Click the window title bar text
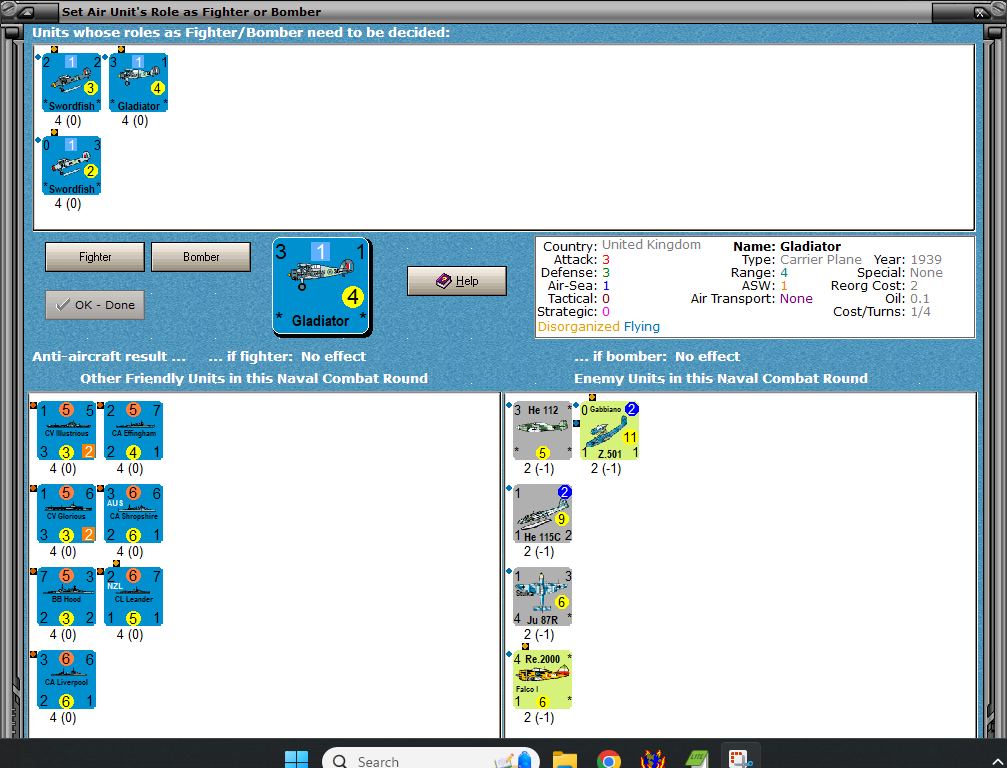 (191, 12)
